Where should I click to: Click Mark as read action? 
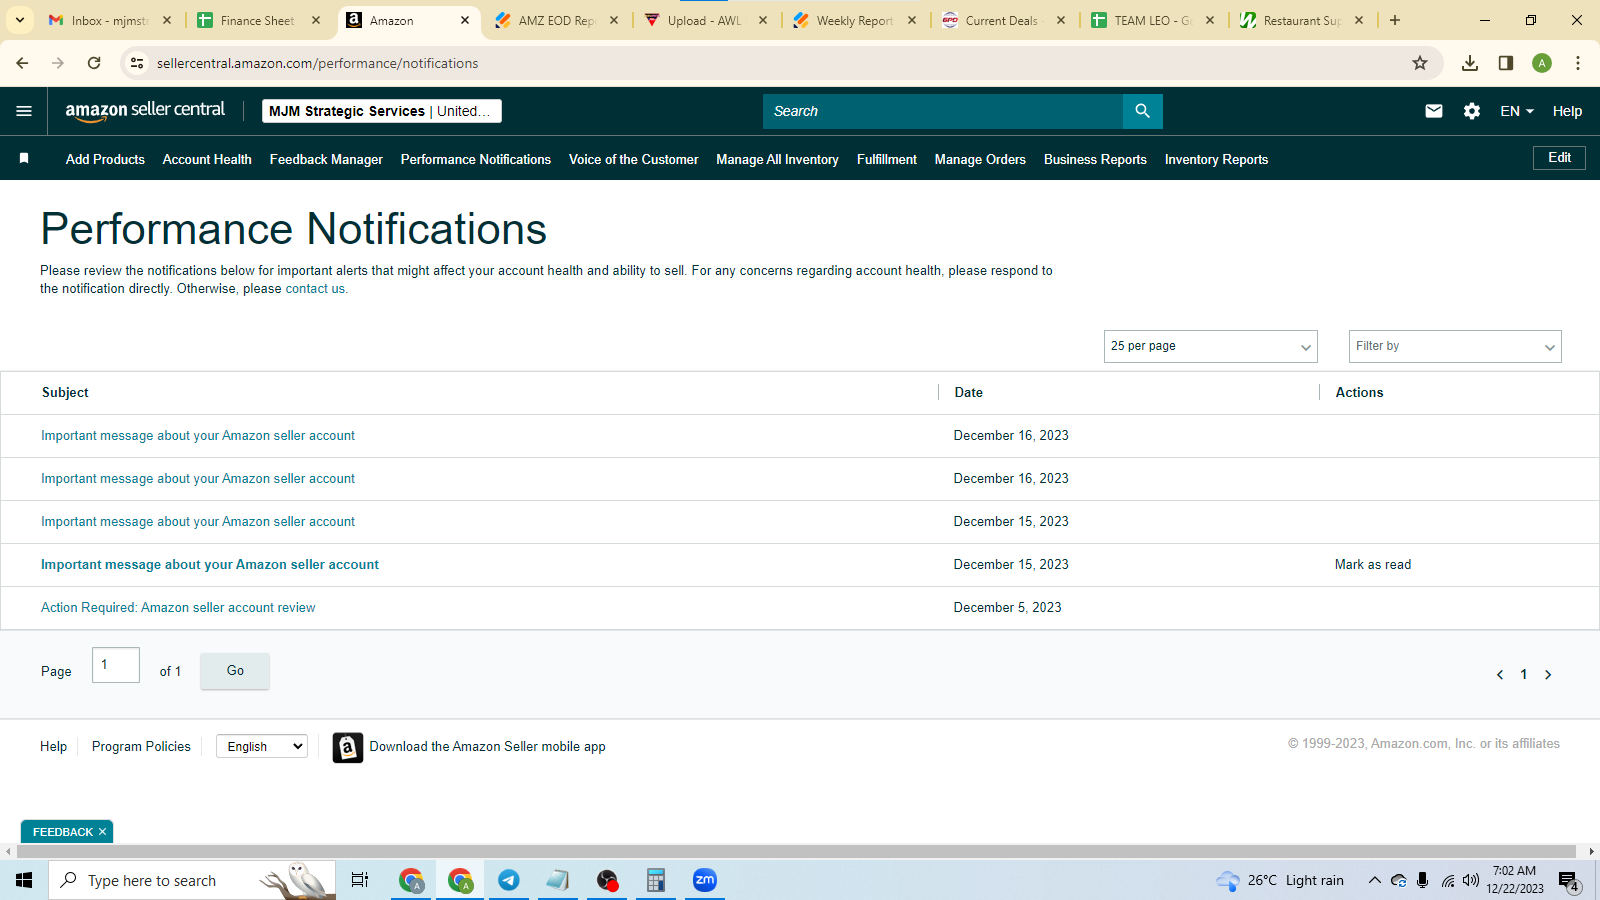point(1373,565)
